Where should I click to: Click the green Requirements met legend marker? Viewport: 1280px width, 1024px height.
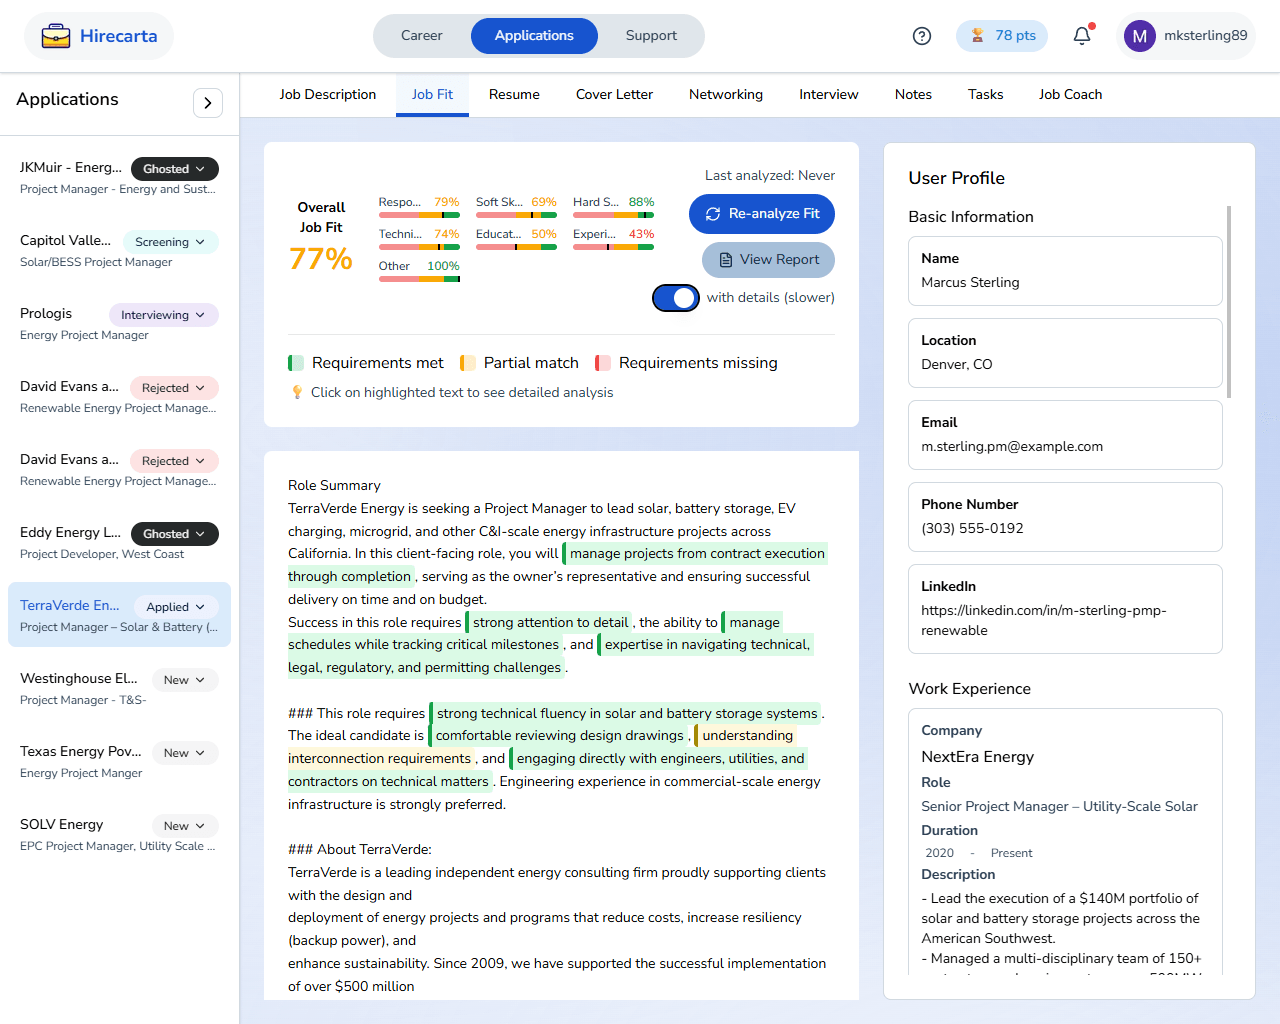pos(296,363)
